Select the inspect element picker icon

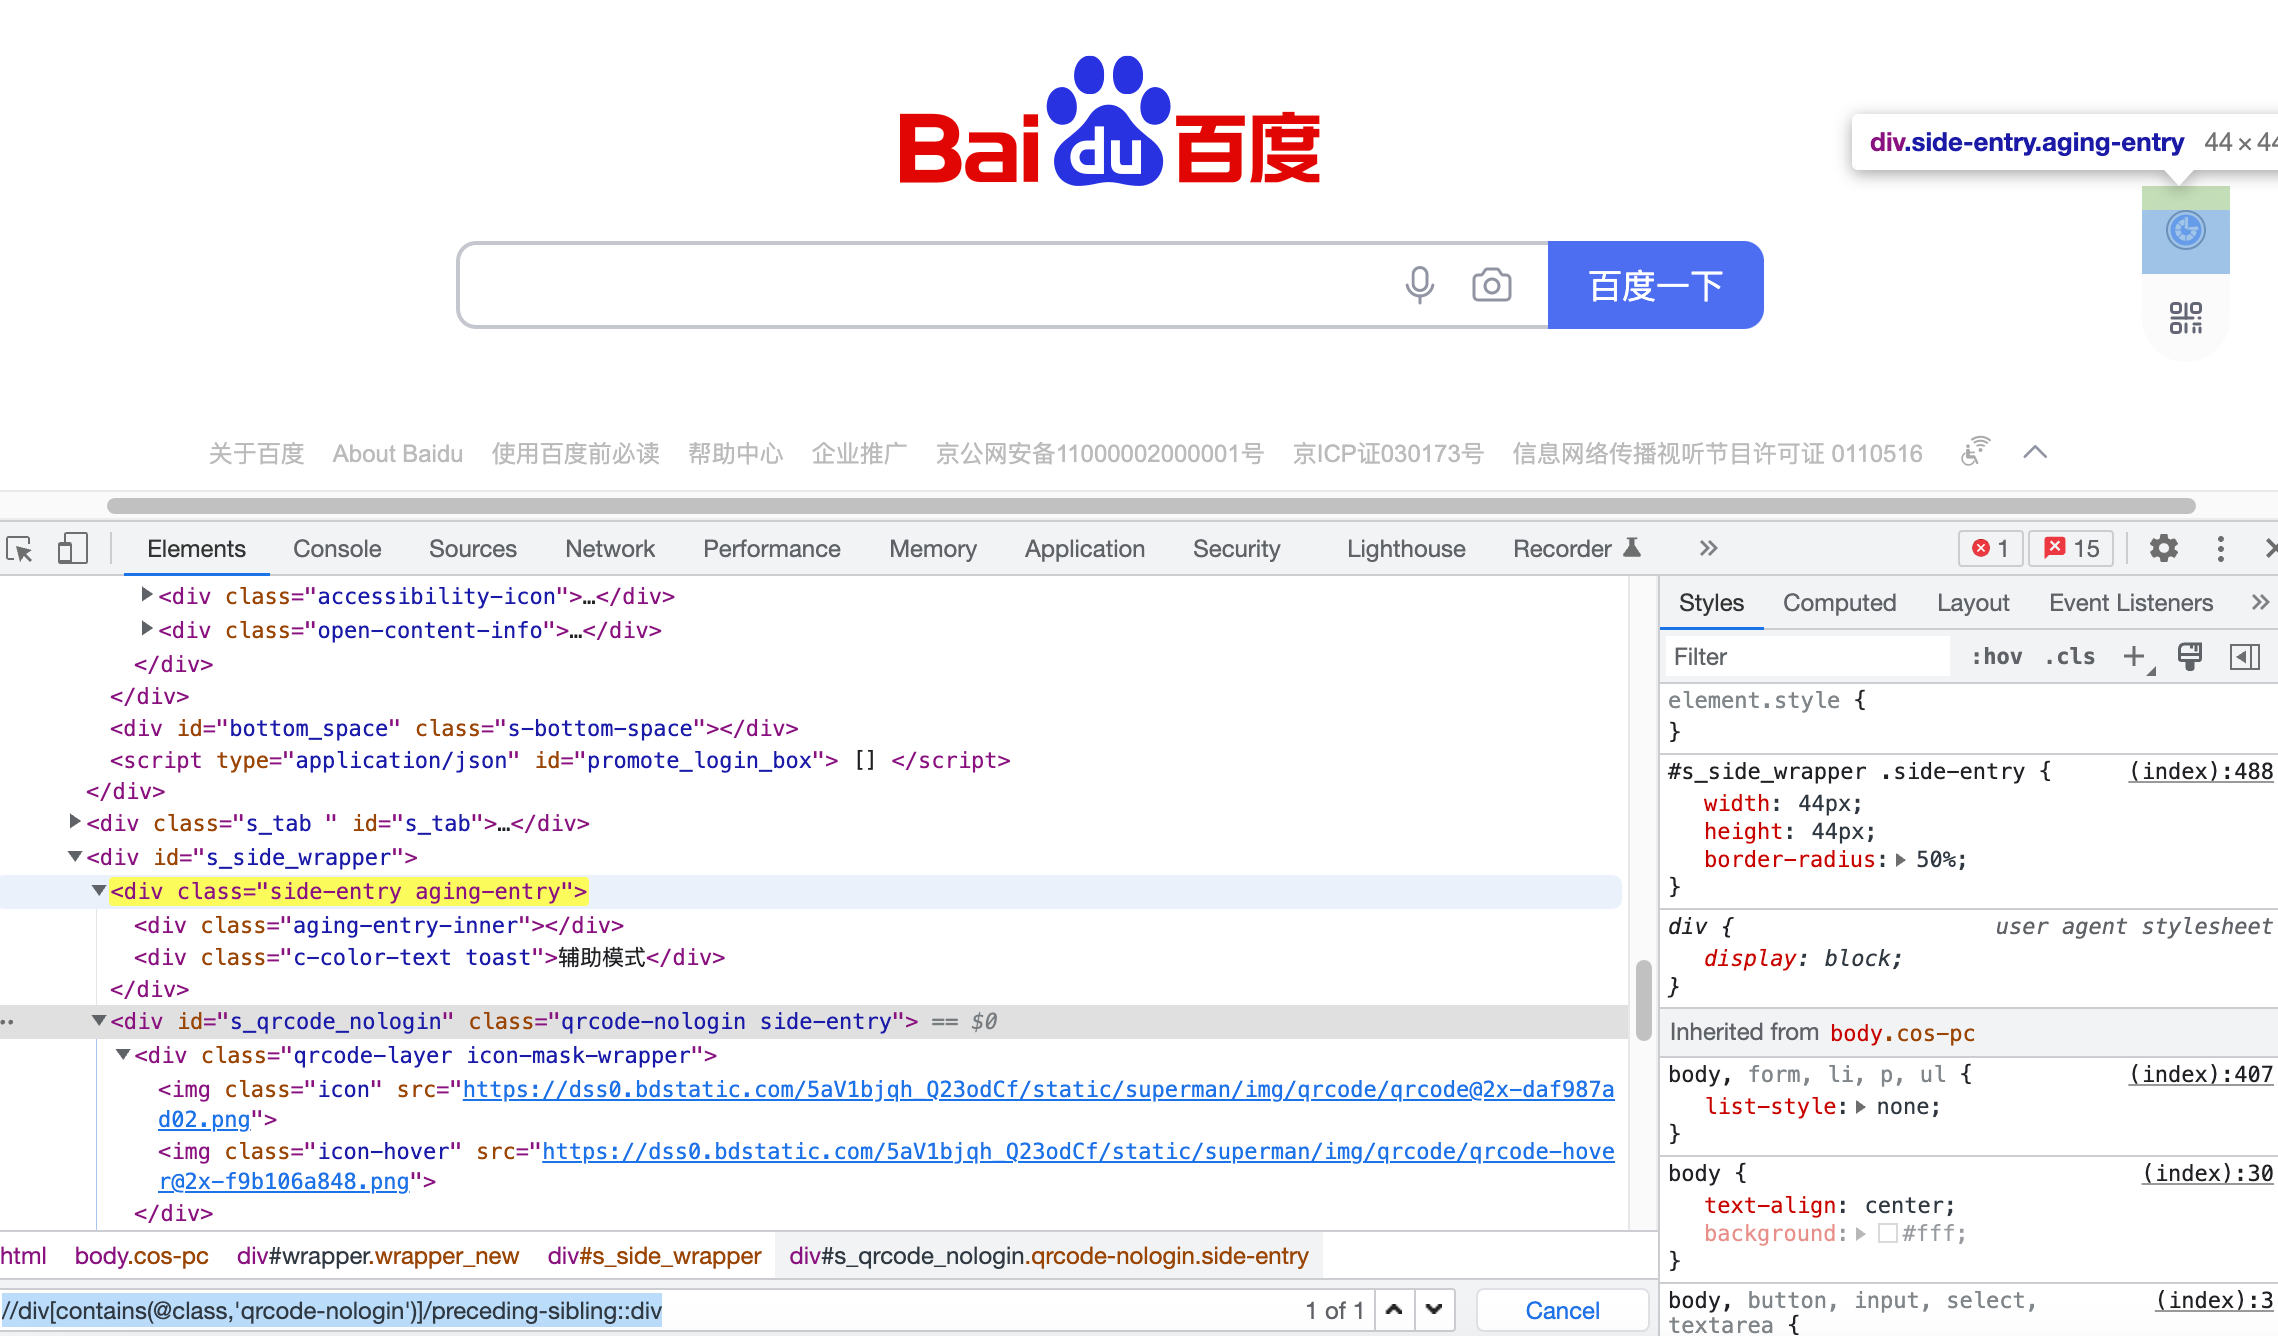pos(20,549)
